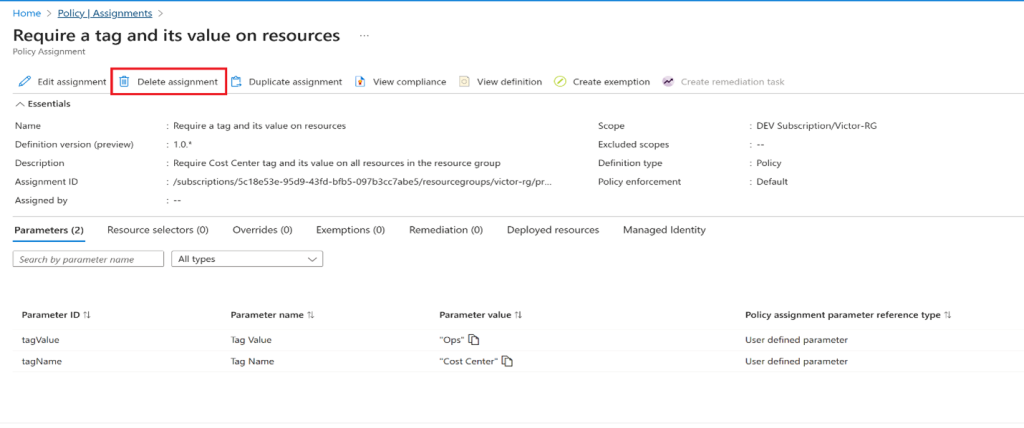Click the Policy enforcement Default value
1024x428 pixels.
pos(772,182)
